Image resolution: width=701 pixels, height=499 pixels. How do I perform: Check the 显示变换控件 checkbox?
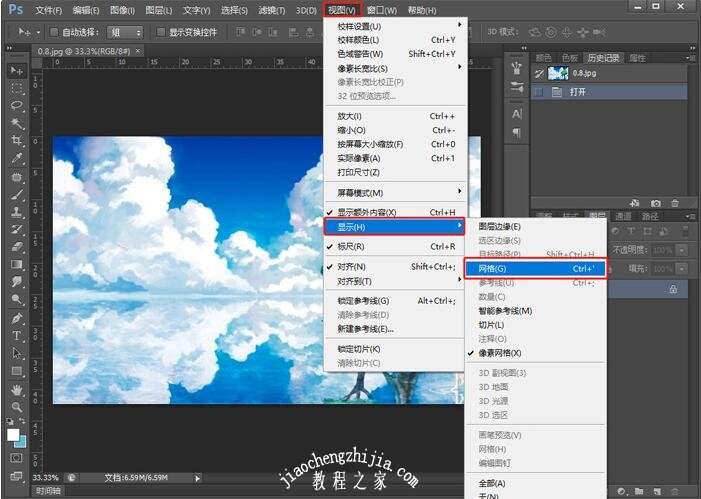coord(161,32)
